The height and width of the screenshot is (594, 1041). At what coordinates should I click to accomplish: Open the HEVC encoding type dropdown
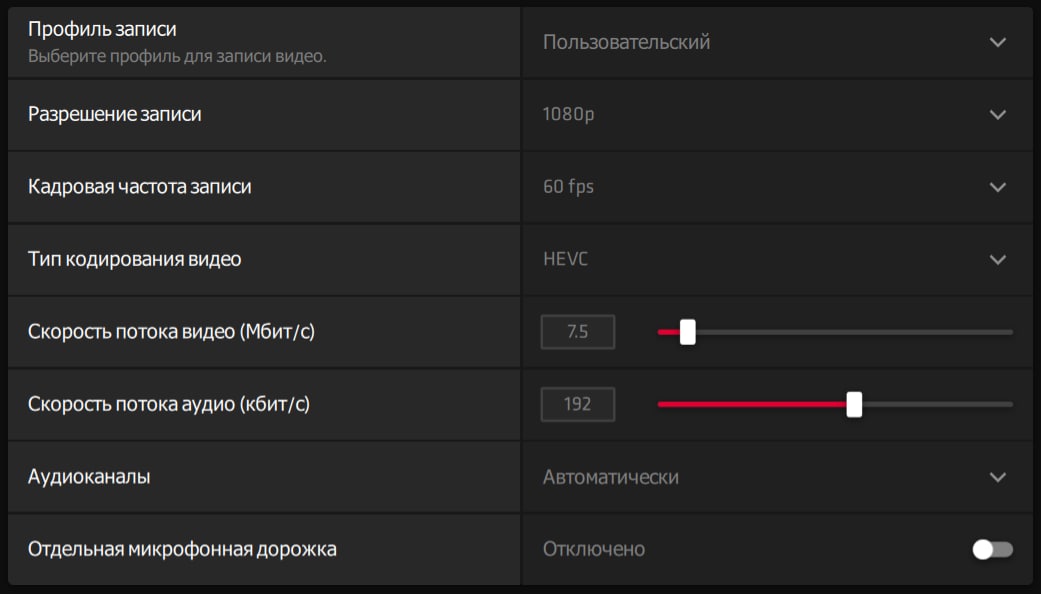point(566,260)
